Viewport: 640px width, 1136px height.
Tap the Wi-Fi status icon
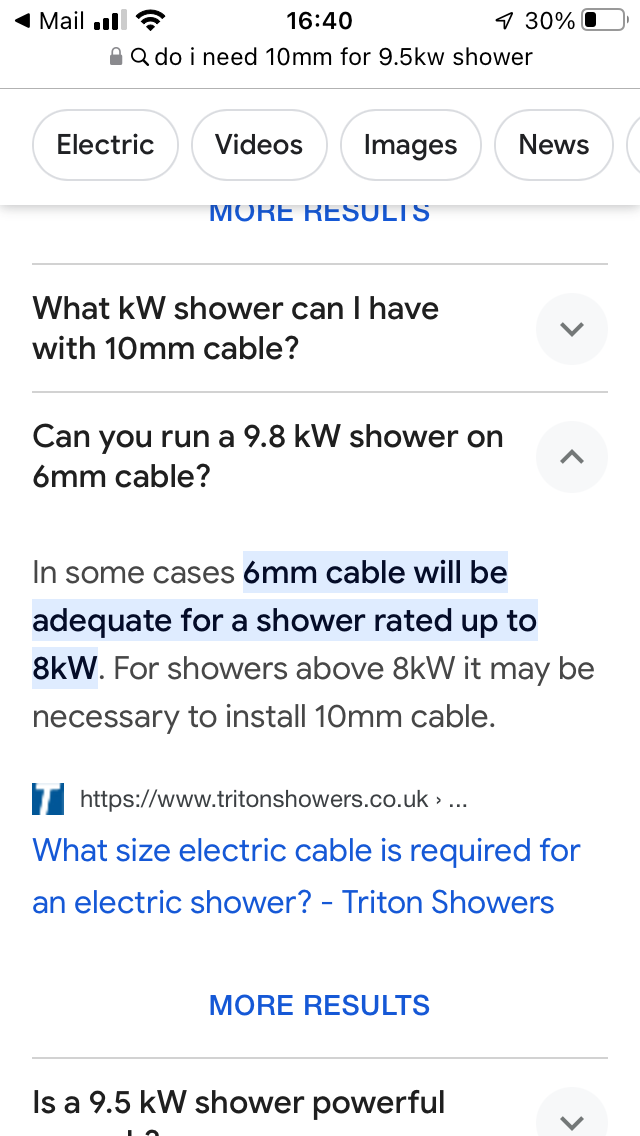point(150,21)
